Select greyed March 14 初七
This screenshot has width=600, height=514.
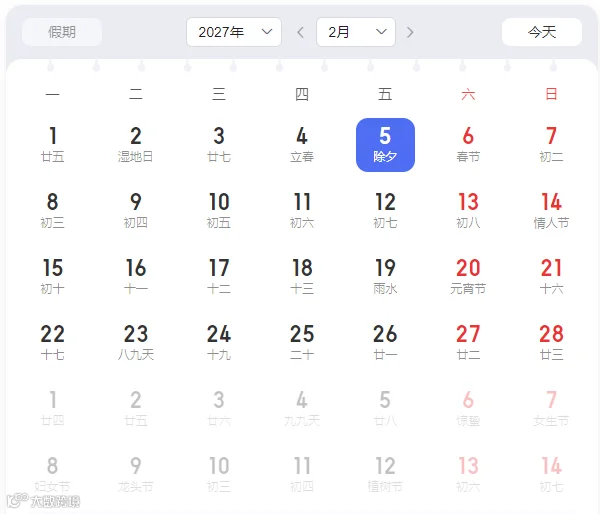coord(551,475)
